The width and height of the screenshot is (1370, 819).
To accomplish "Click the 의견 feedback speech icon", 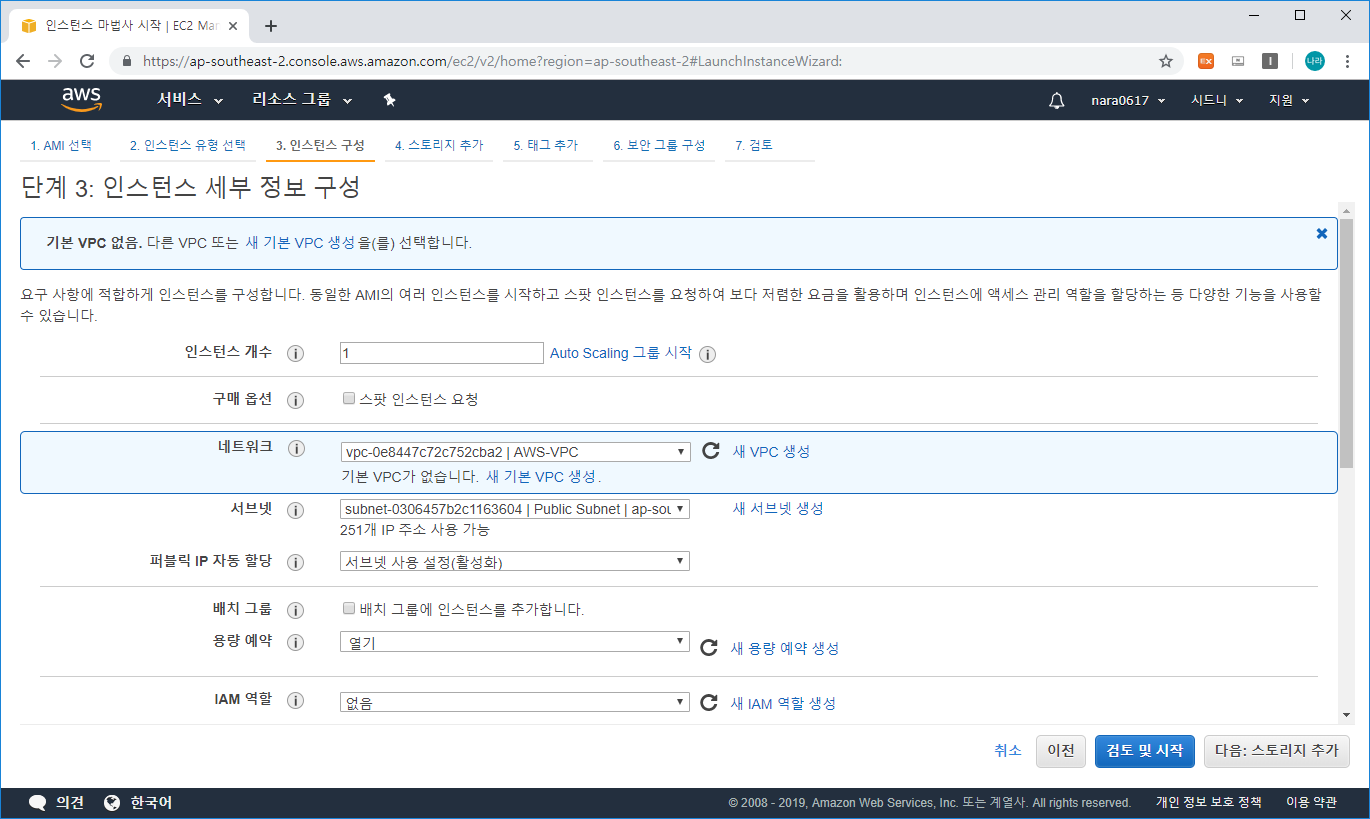I will [38, 802].
